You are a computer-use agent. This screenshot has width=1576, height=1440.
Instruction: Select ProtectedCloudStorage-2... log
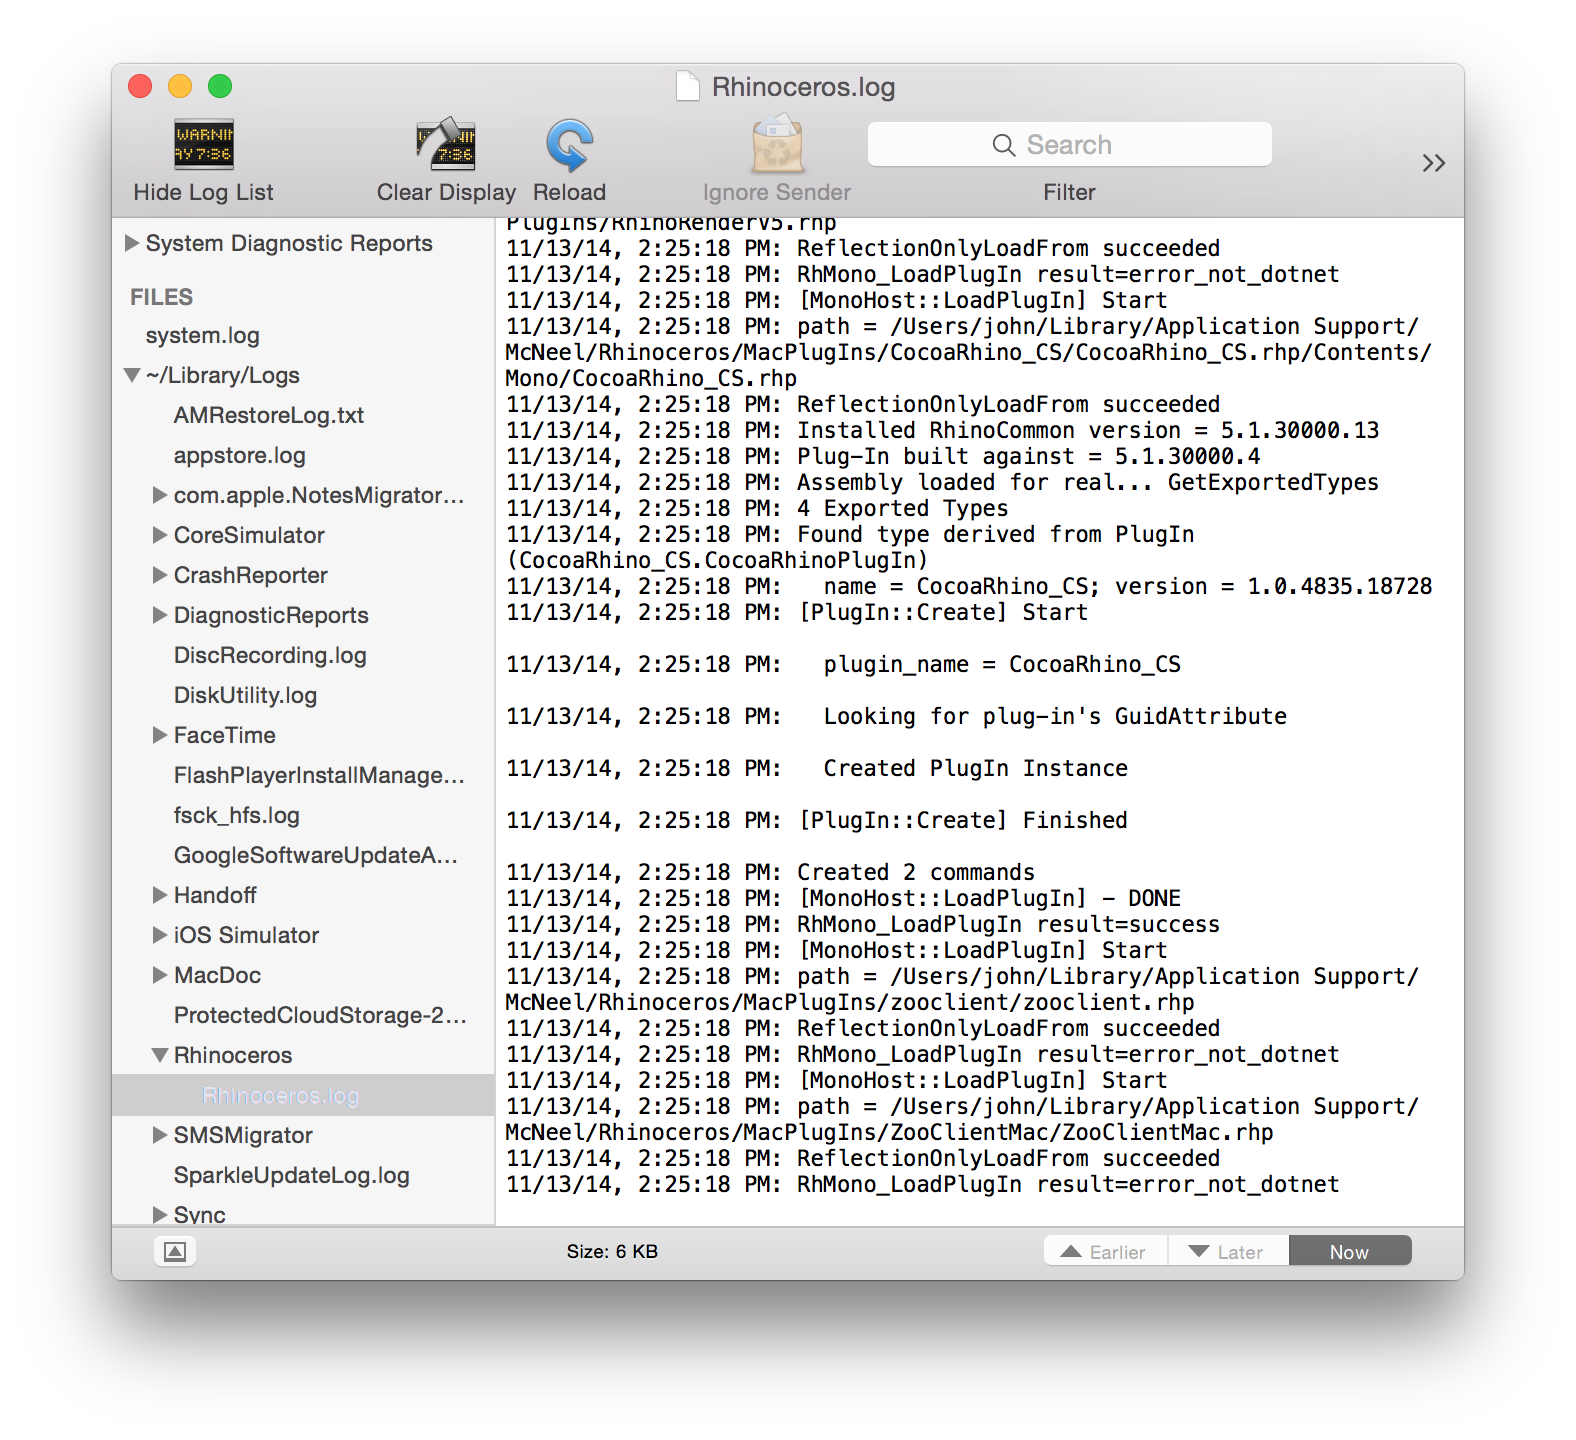pos(320,1016)
